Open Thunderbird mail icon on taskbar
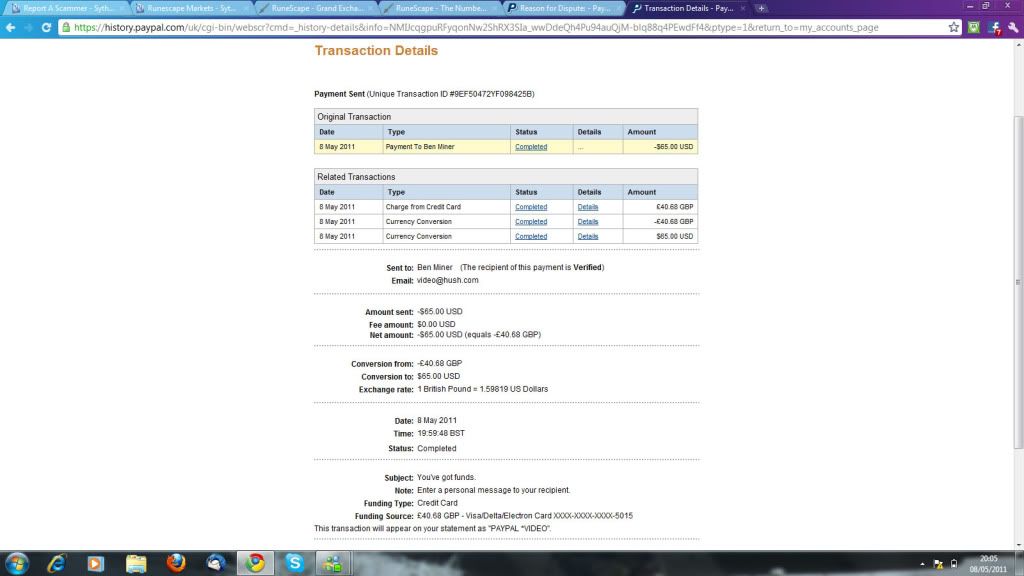The height and width of the screenshot is (576, 1024). pyautogui.click(x=216, y=563)
